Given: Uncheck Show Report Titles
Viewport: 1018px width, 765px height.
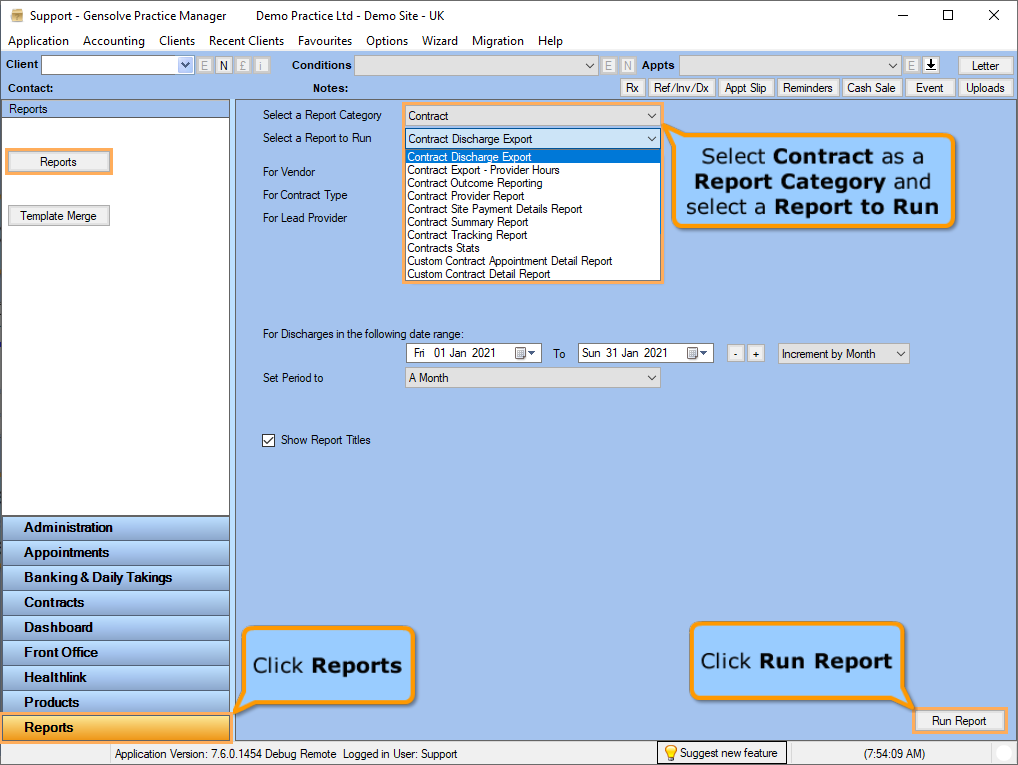Looking at the screenshot, I should [x=268, y=439].
